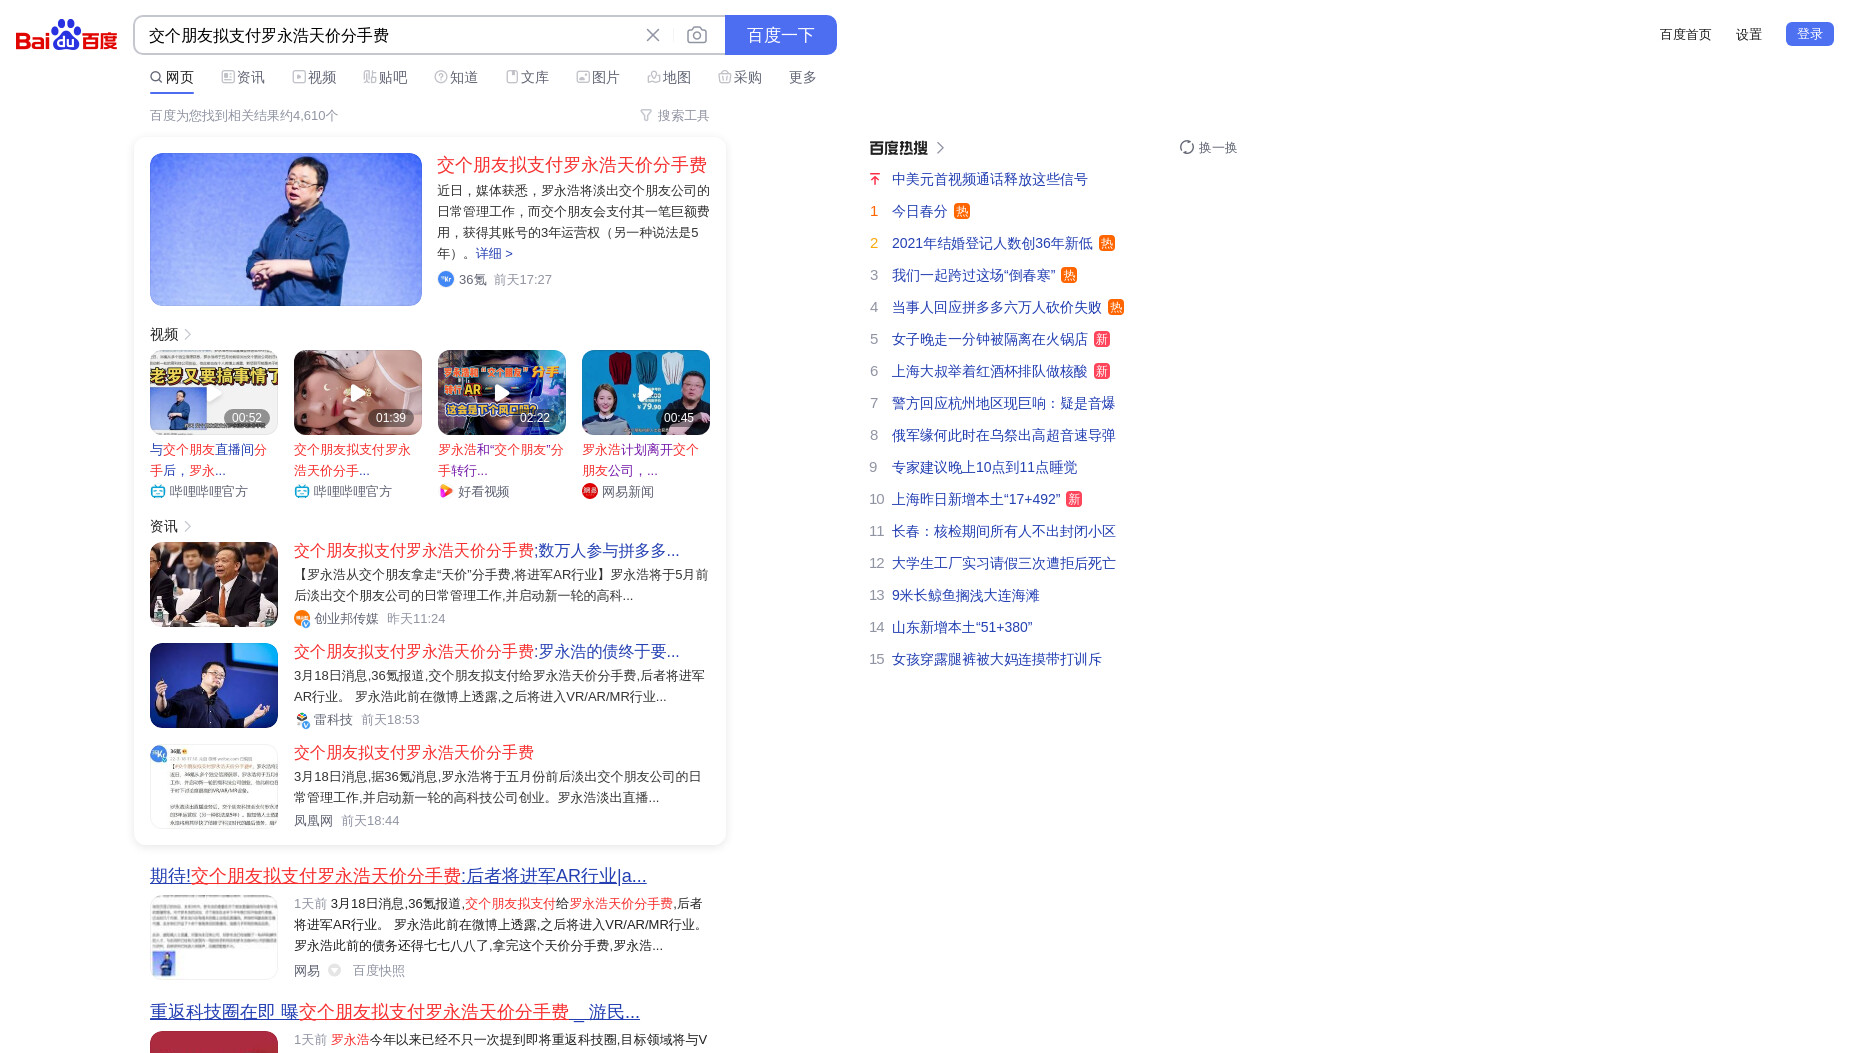Open news 罗永浩的债终于要 article
This screenshot has height=1053, width=1858.
487,652
